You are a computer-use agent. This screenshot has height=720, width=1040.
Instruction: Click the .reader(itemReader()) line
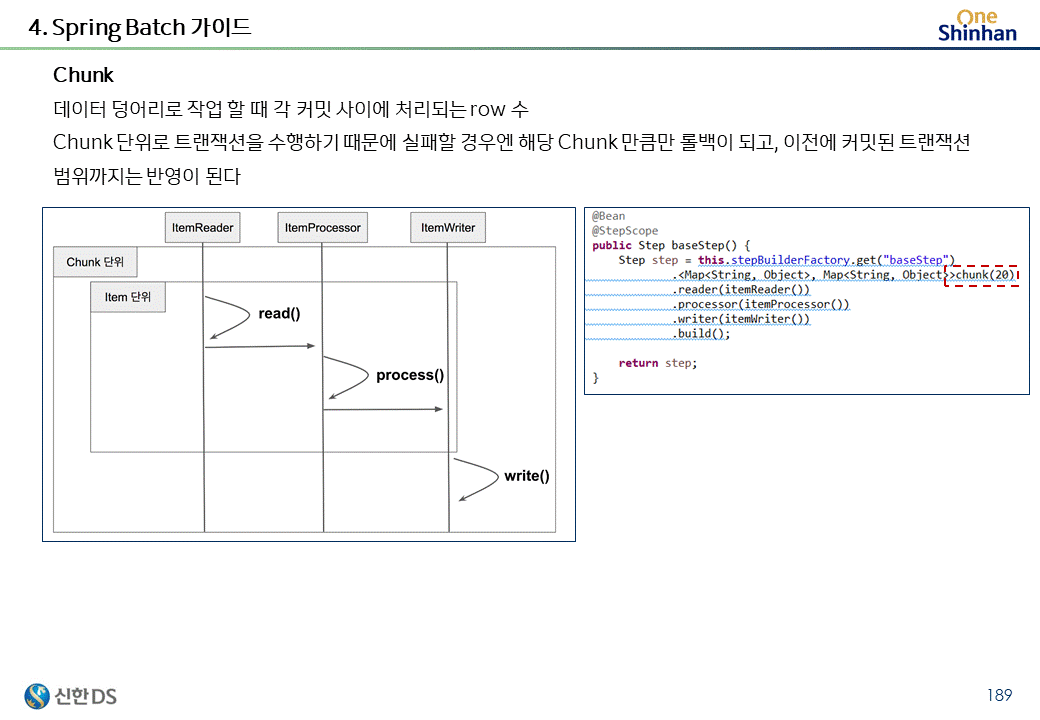741,290
